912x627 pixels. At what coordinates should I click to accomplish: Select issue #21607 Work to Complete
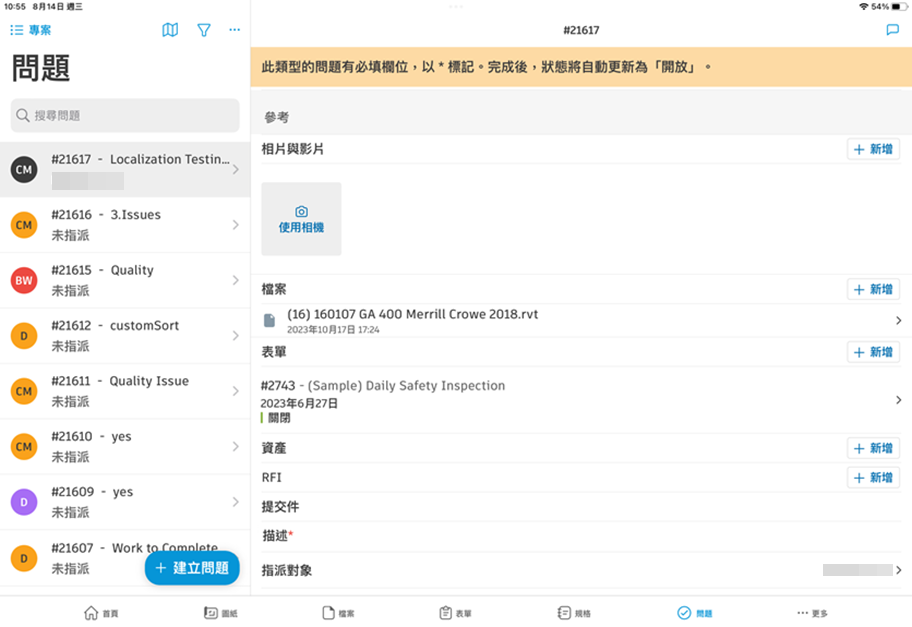coord(125,558)
